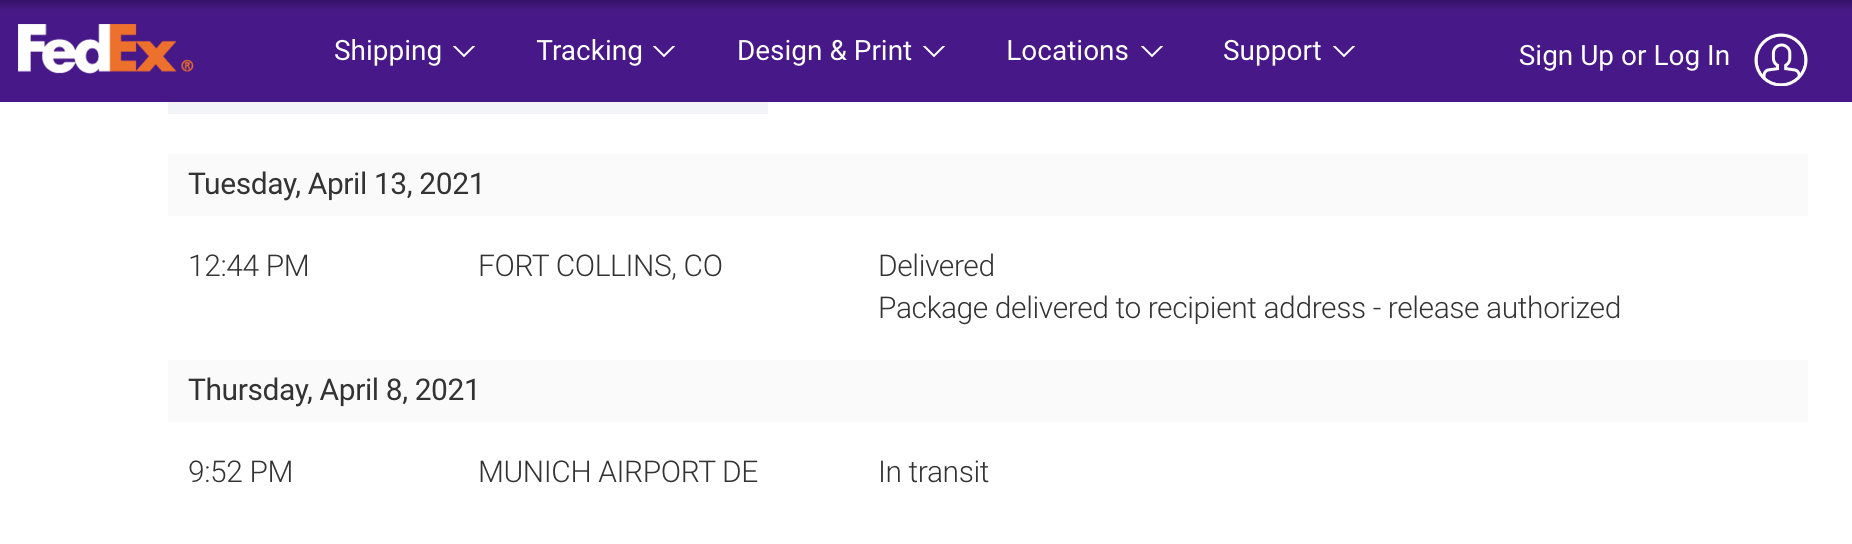The height and width of the screenshot is (544, 1852).
Task: Open the user profile icon
Action: [1780, 60]
